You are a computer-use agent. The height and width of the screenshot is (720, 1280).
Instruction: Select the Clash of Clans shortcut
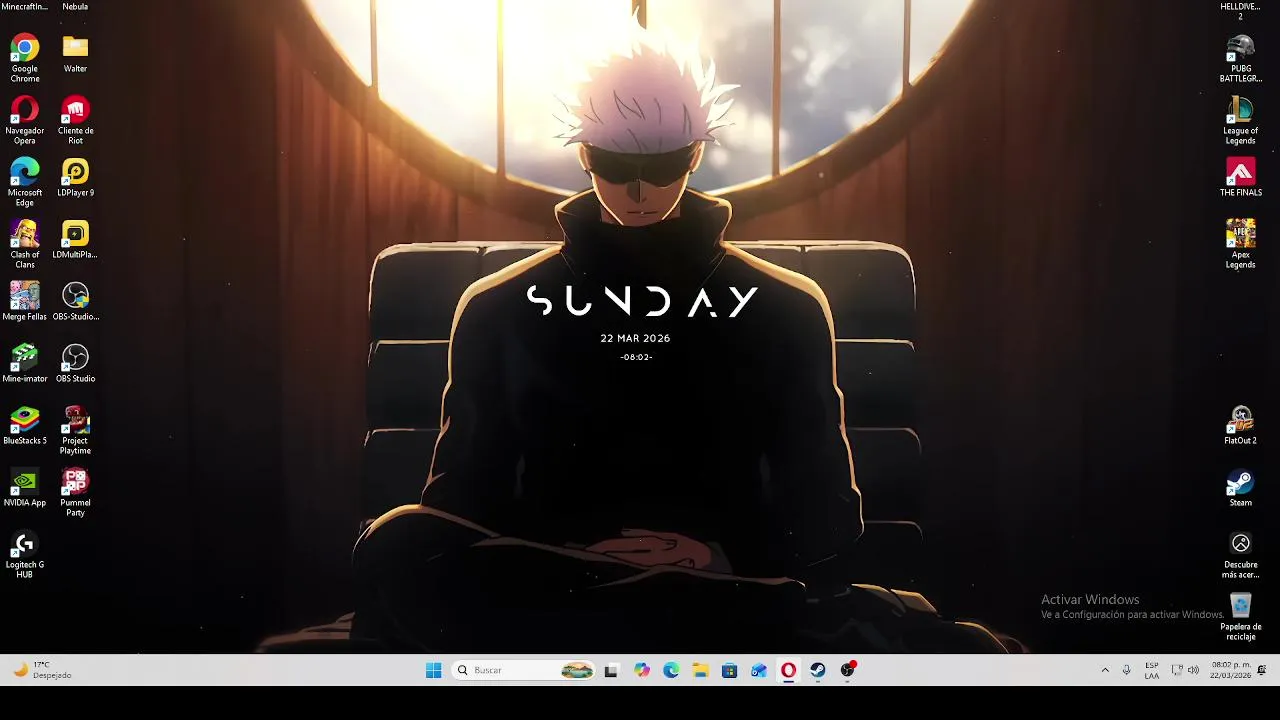coord(25,243)
